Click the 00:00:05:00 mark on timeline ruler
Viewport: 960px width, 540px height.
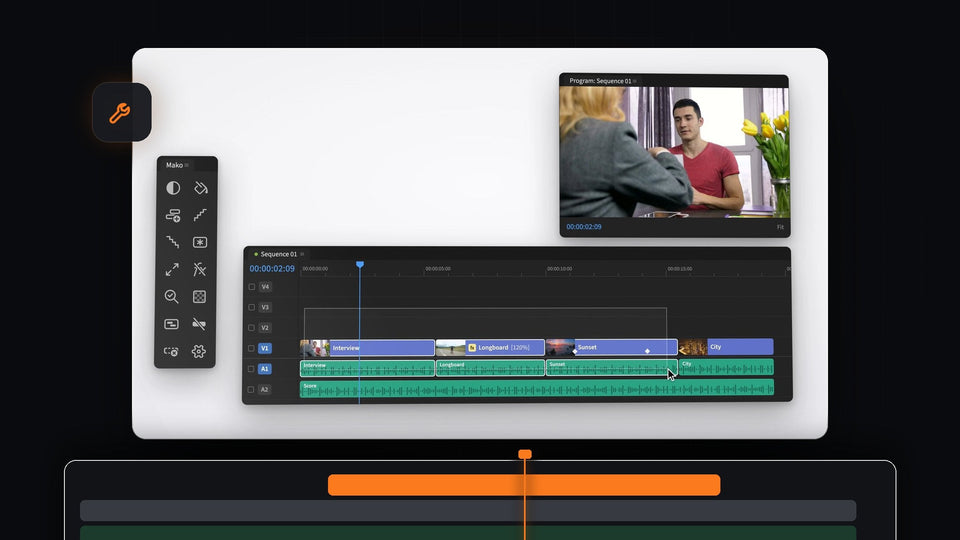point(438,269)
